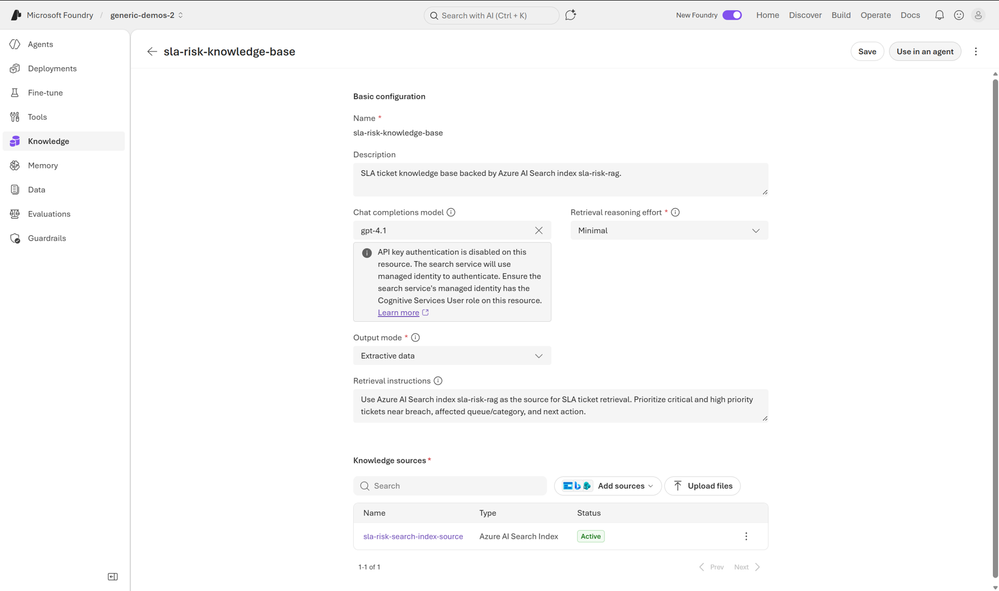Click the Tools sidebar icon
999x591 pixels.
[x=15, y=117]
